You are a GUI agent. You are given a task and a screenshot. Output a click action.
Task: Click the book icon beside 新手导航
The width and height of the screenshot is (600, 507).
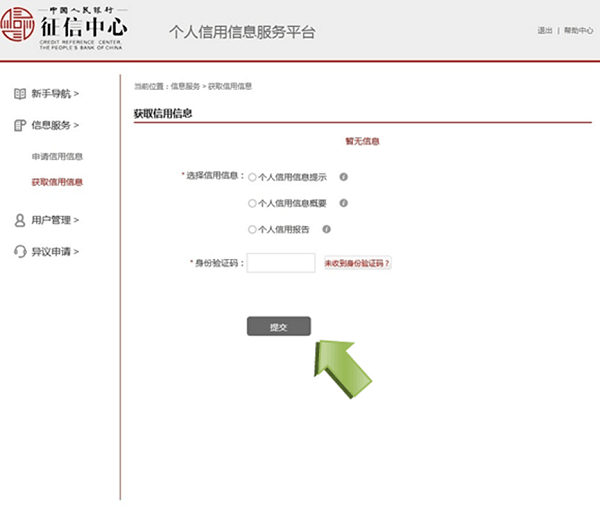point(20,94)
